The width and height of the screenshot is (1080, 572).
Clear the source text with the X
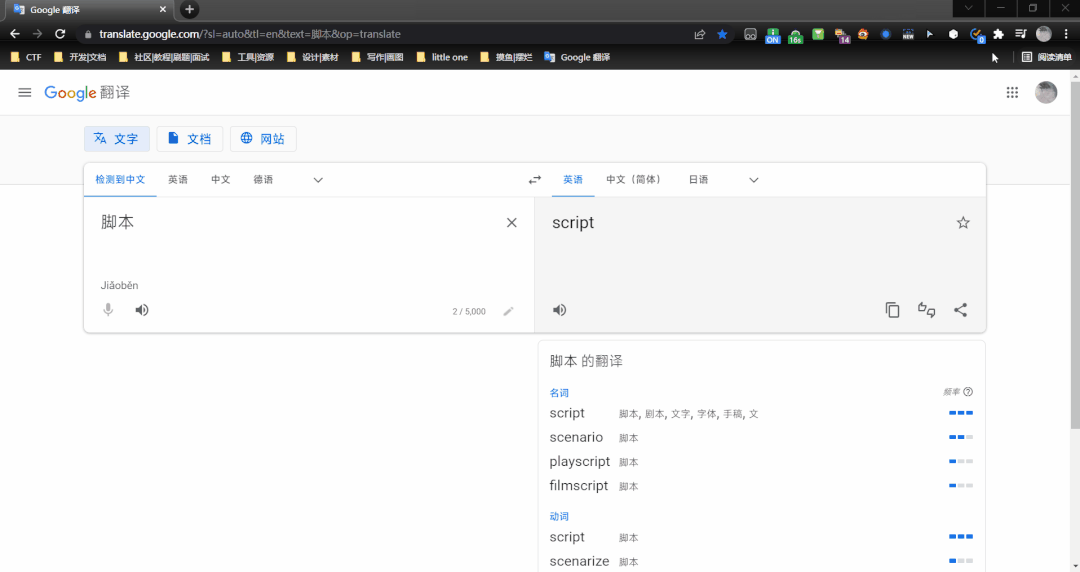tap(511, 223)
